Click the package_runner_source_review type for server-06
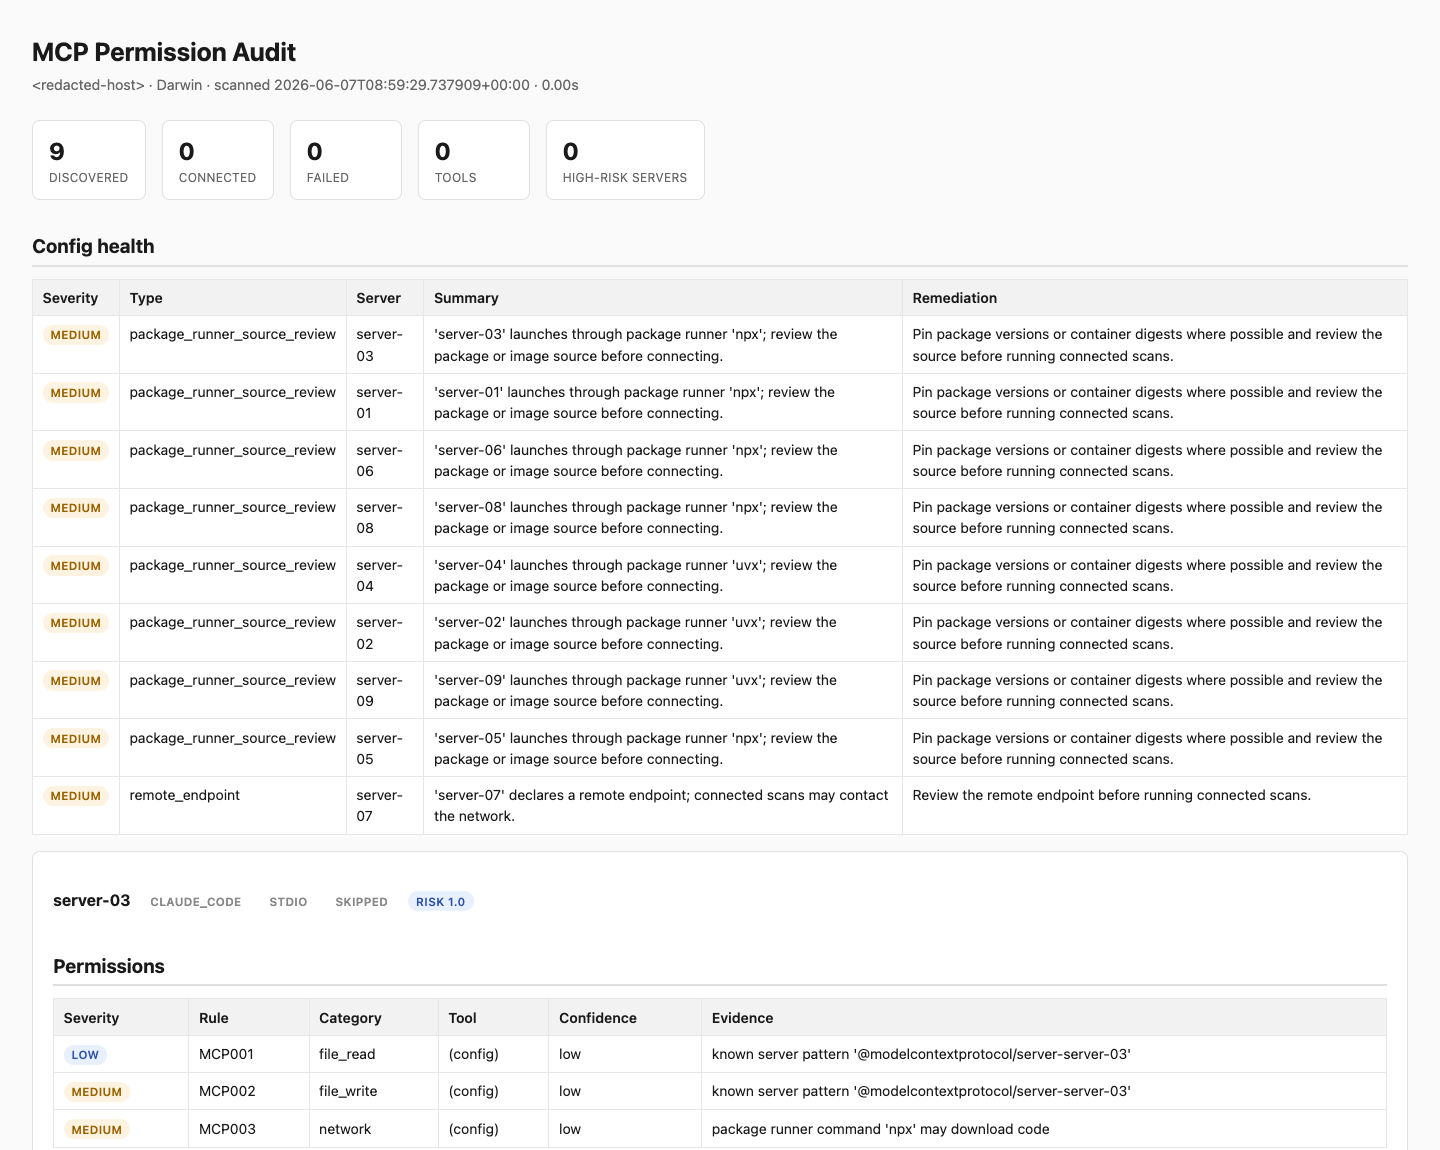 click(233, 450)
